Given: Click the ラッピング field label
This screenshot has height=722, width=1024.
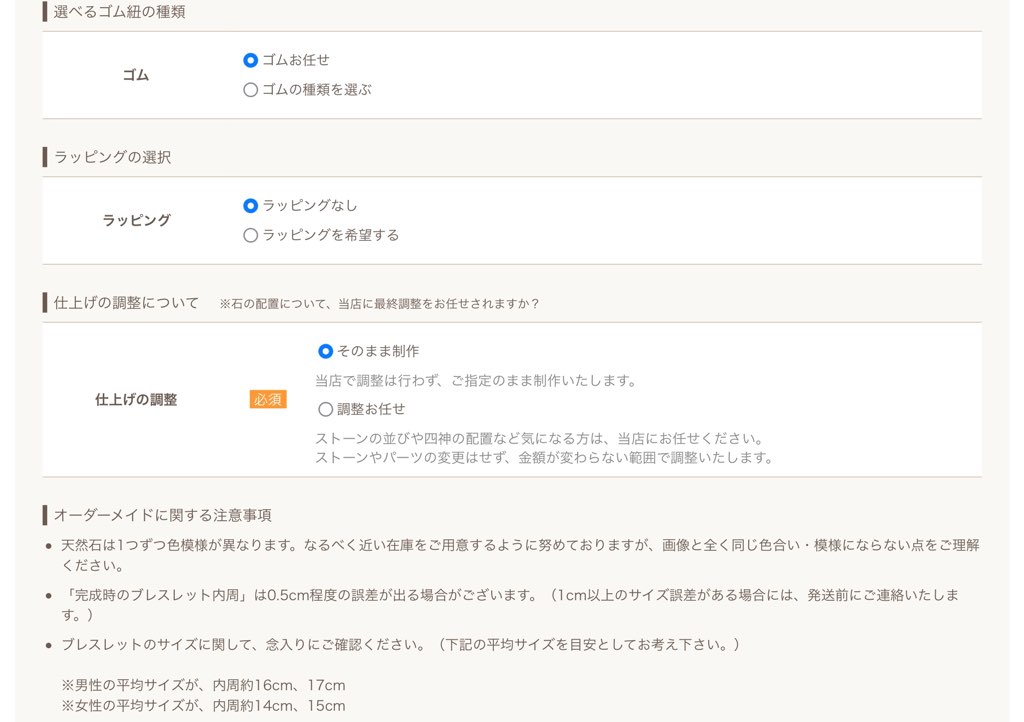Looking at the screenshot, I should click(x=137, y=221).
